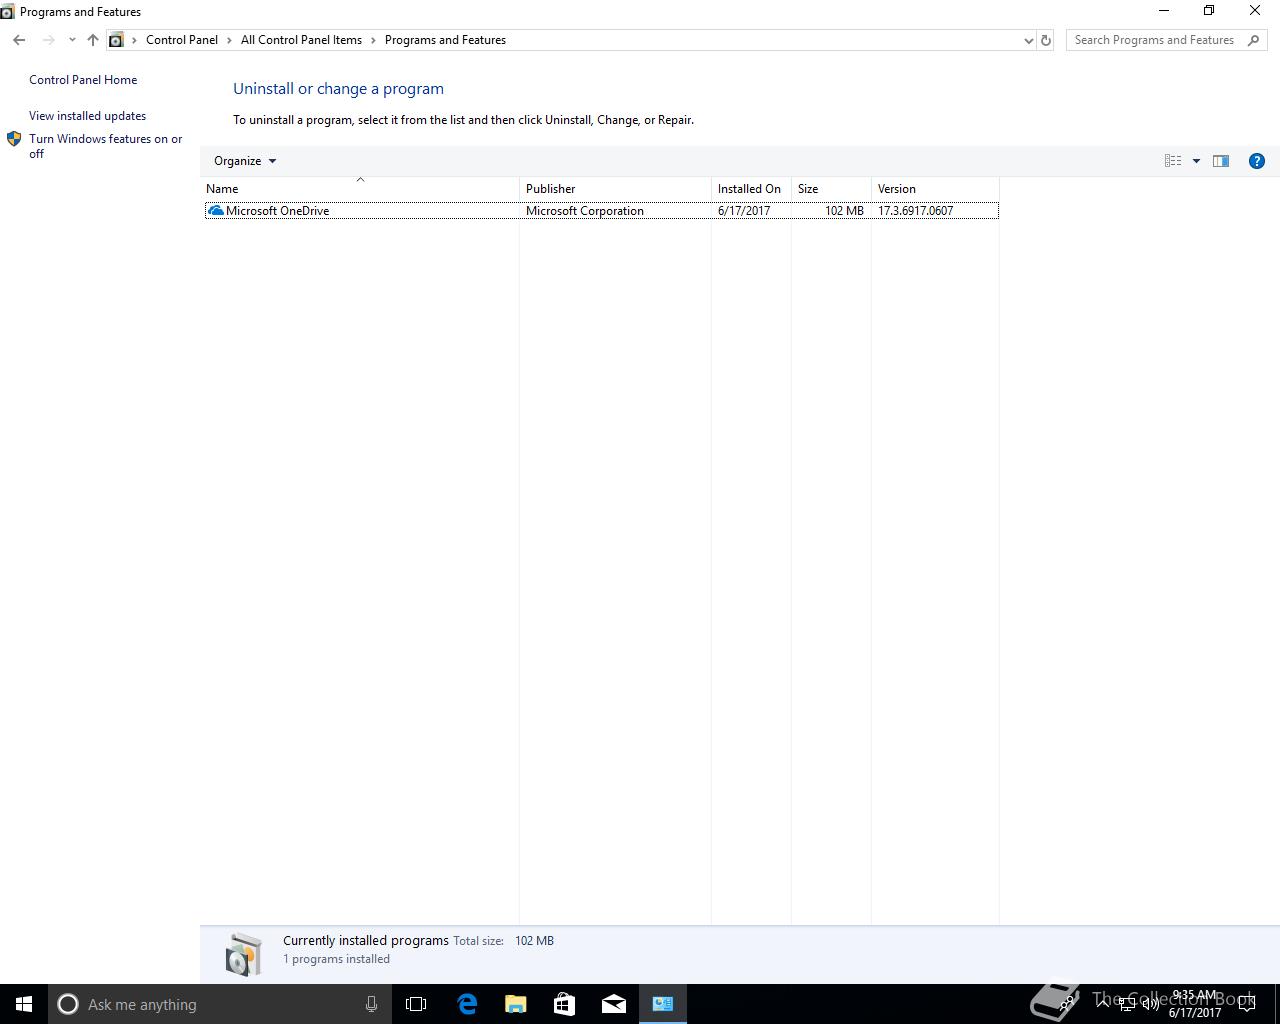Click the installed programs icon in details pane
Viewport: 1280px width, 1024px height.
pyautogui.click(x=243, y=955)
